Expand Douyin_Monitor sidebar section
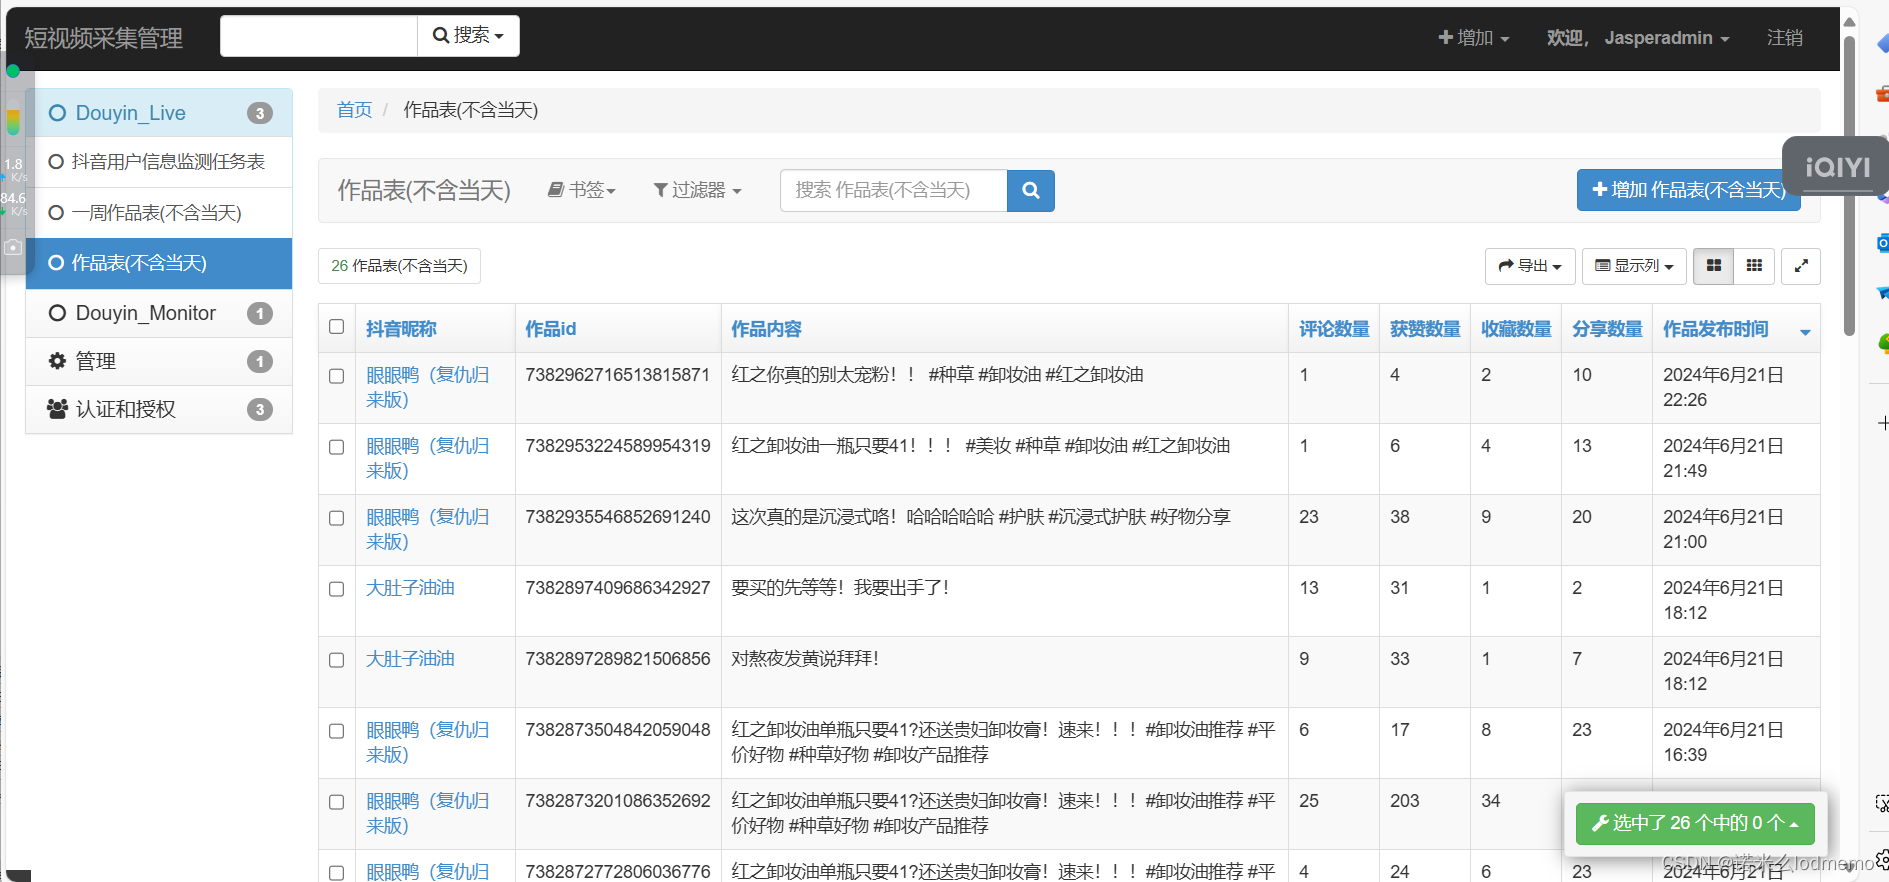The width and height of the screenshot is (1889, 882). [x=159, y=313]
